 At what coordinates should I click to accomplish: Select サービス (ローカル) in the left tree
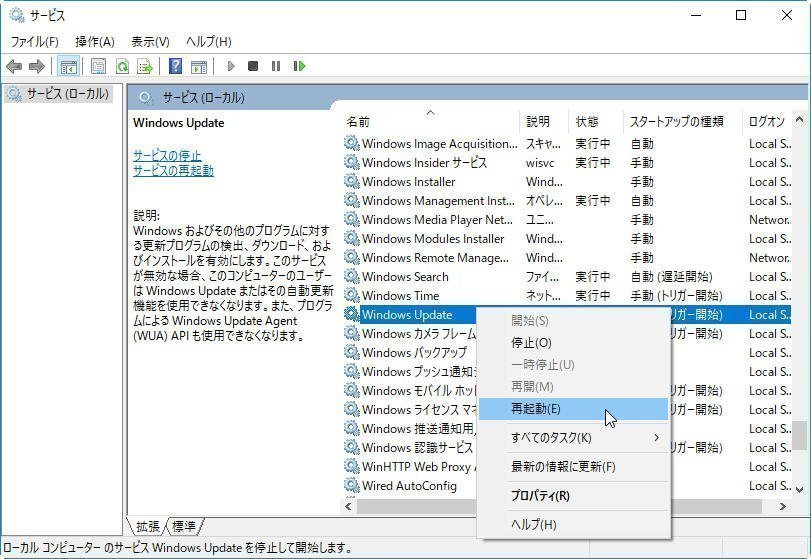(x=58, y=94)
